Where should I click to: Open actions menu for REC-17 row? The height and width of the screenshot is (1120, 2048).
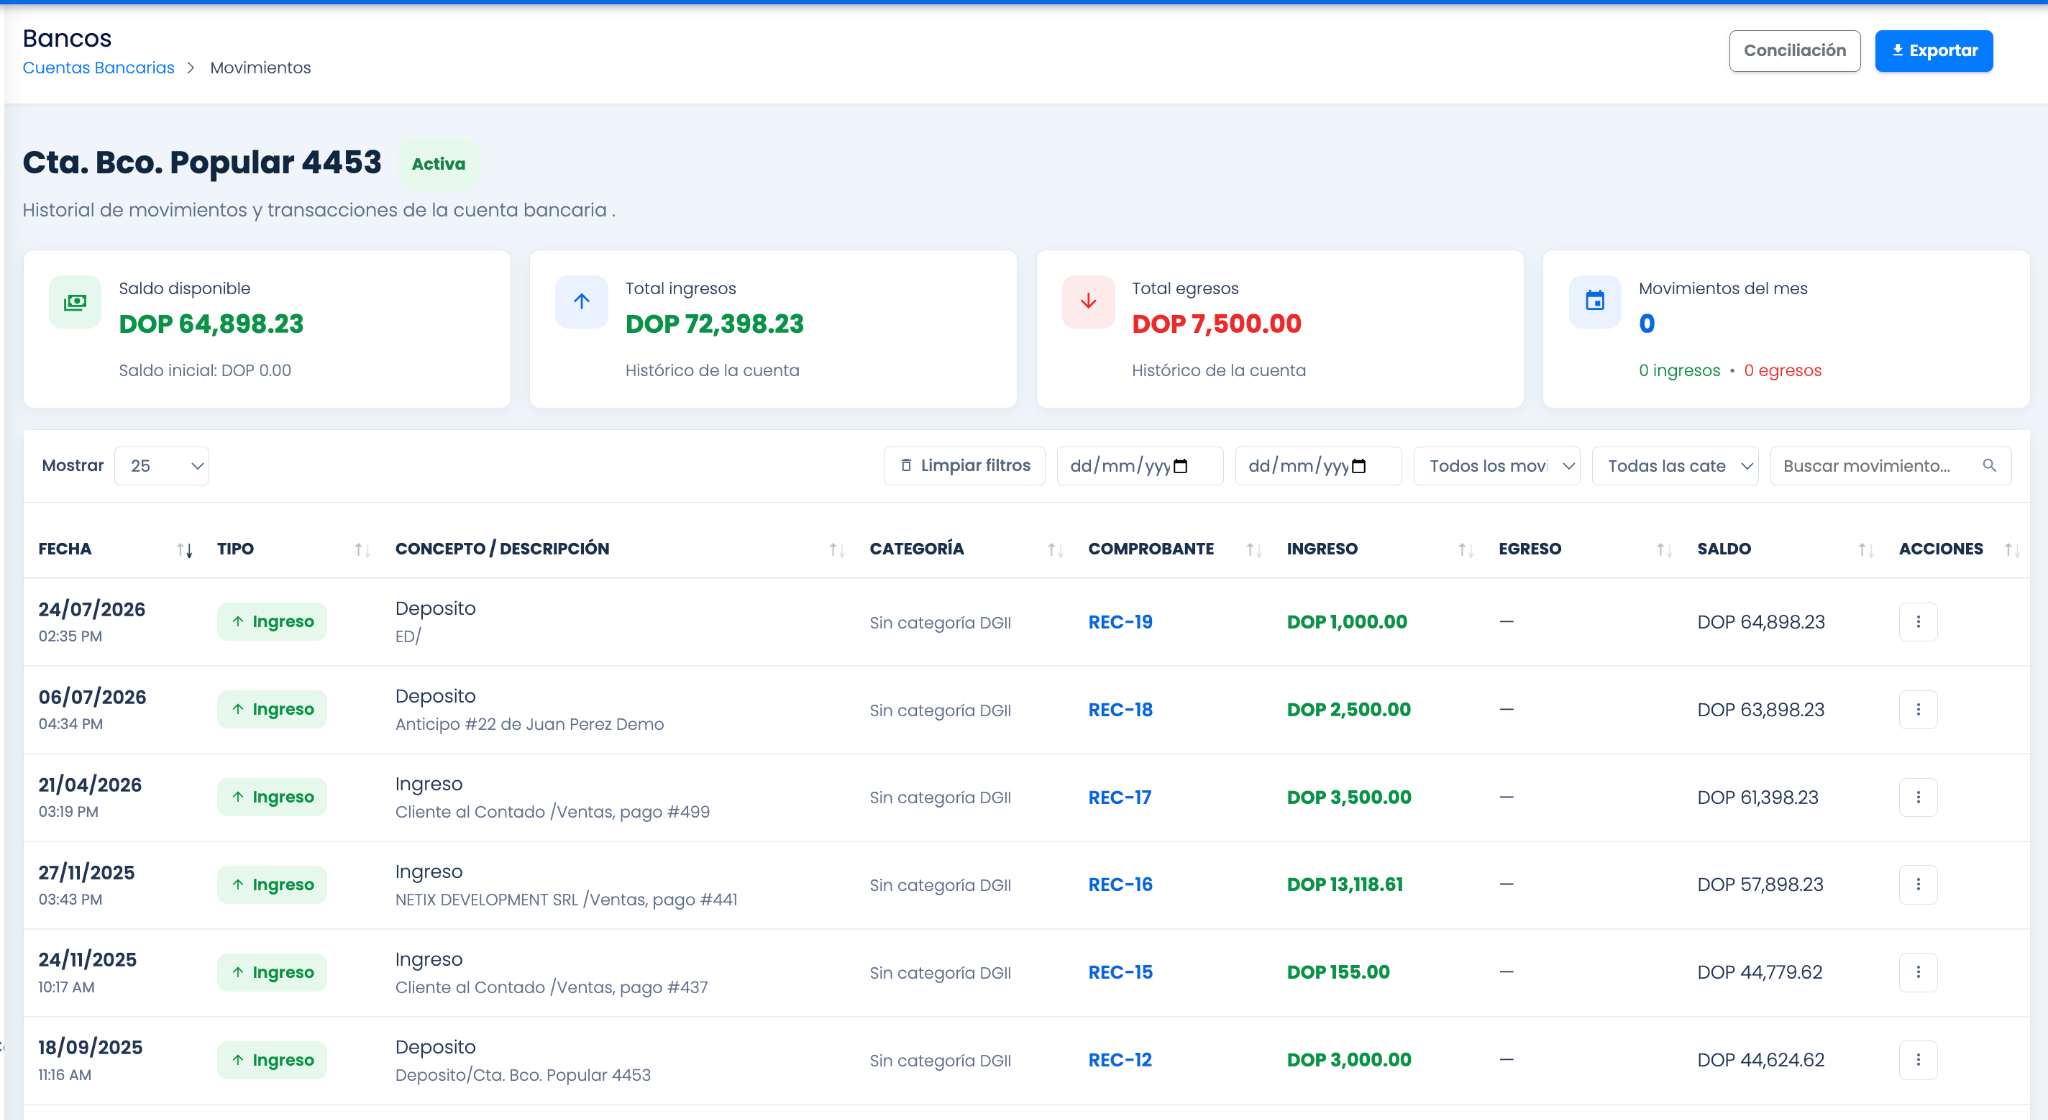click(x=1918, y=797)
